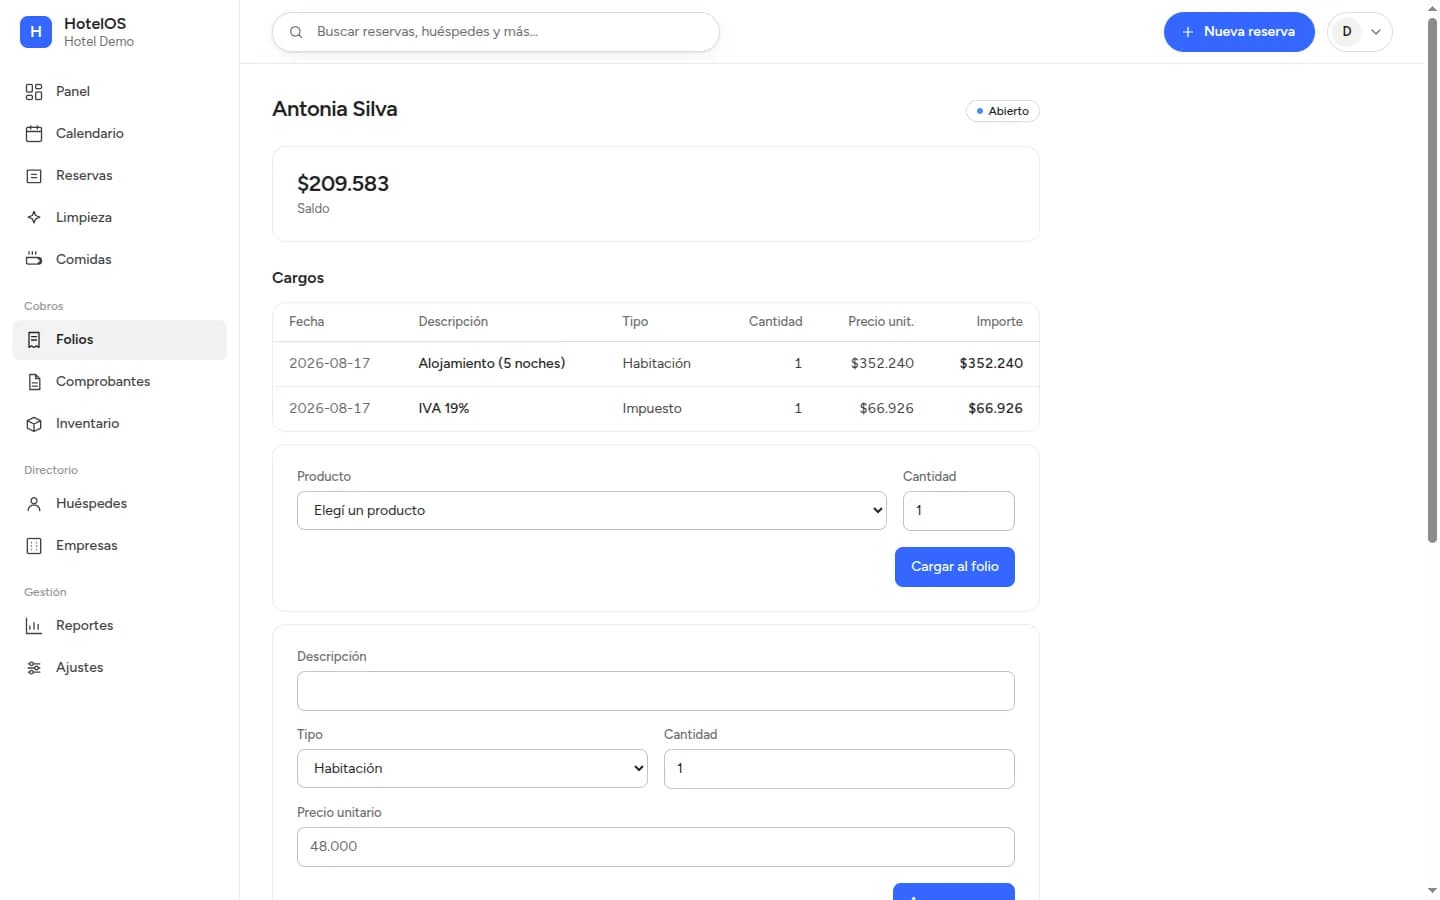
Task: Click the Antonia Silva heading
Action: (x=335, y=109)
